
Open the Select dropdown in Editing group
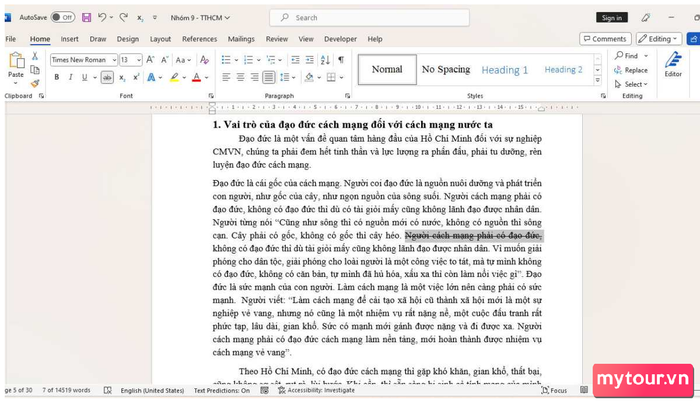[631, 84]
